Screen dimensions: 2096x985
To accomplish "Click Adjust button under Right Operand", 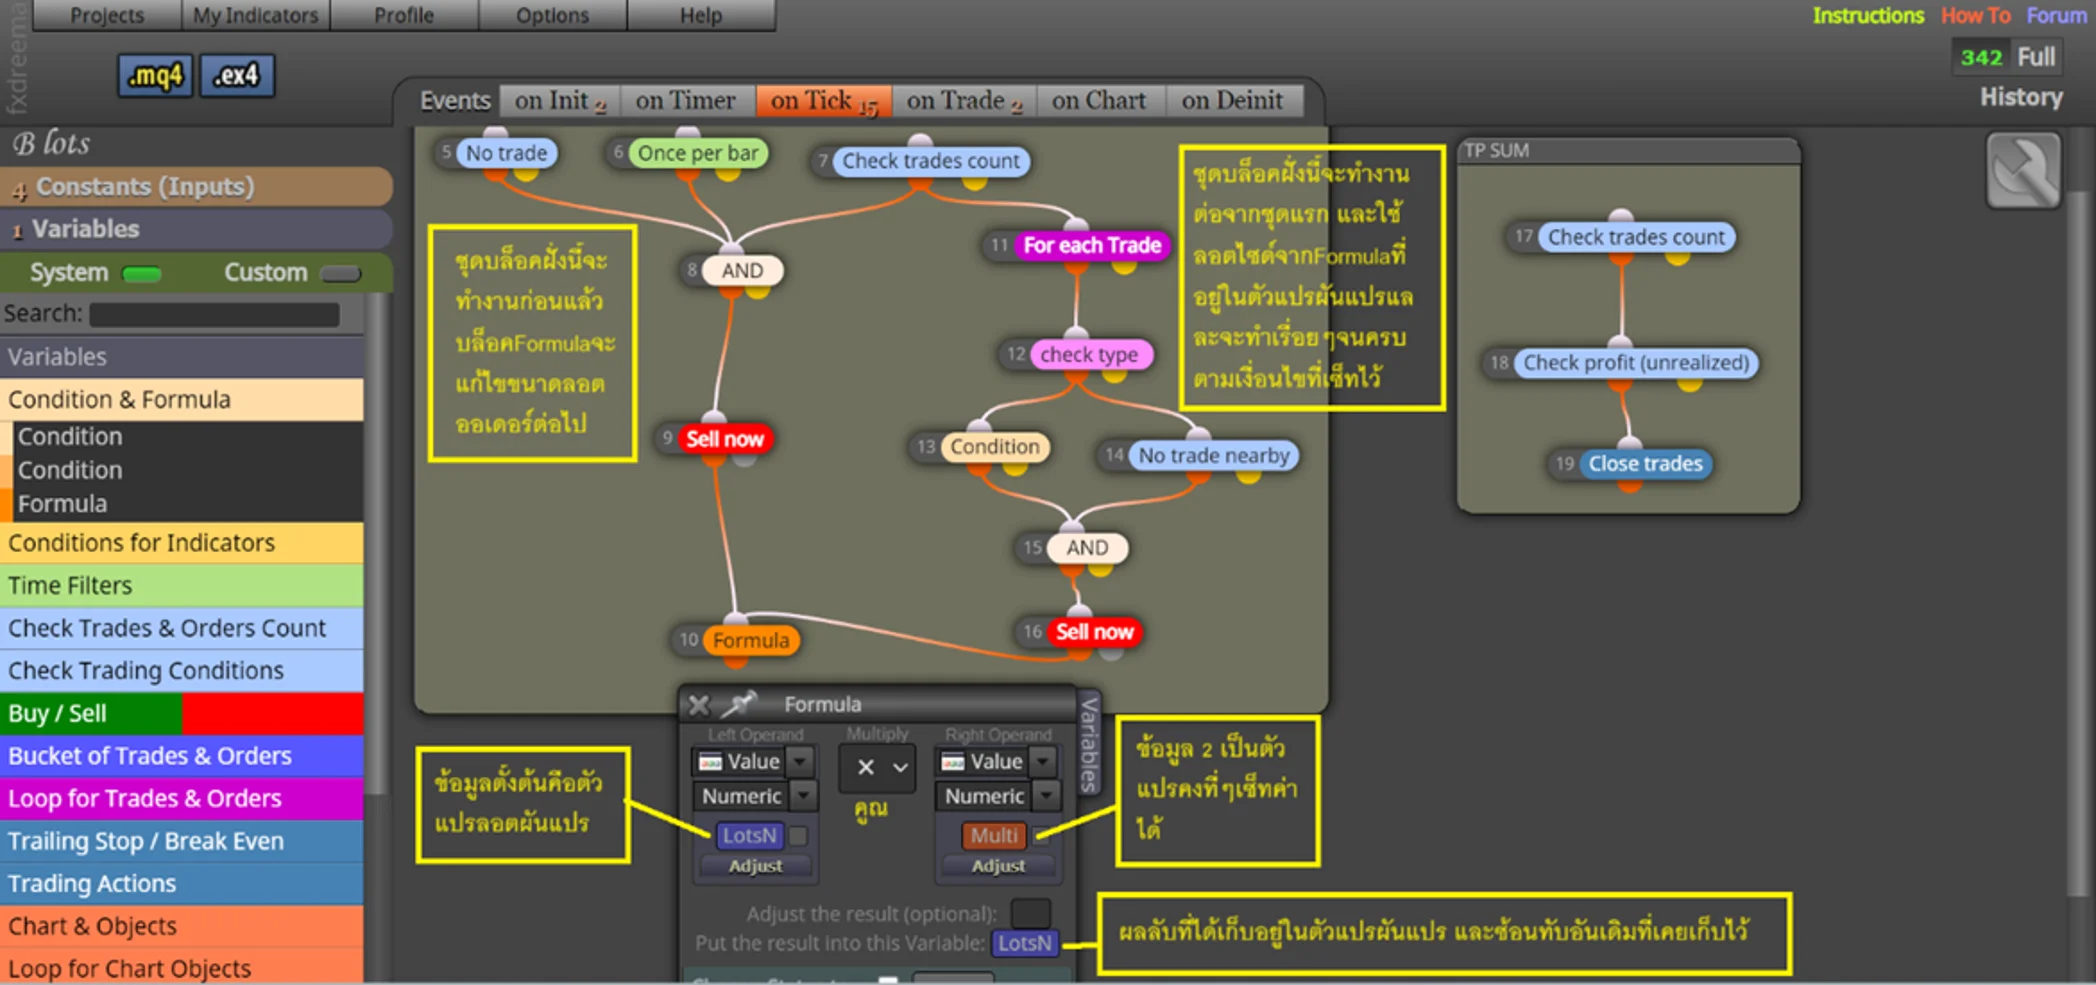I will (998, 866).
